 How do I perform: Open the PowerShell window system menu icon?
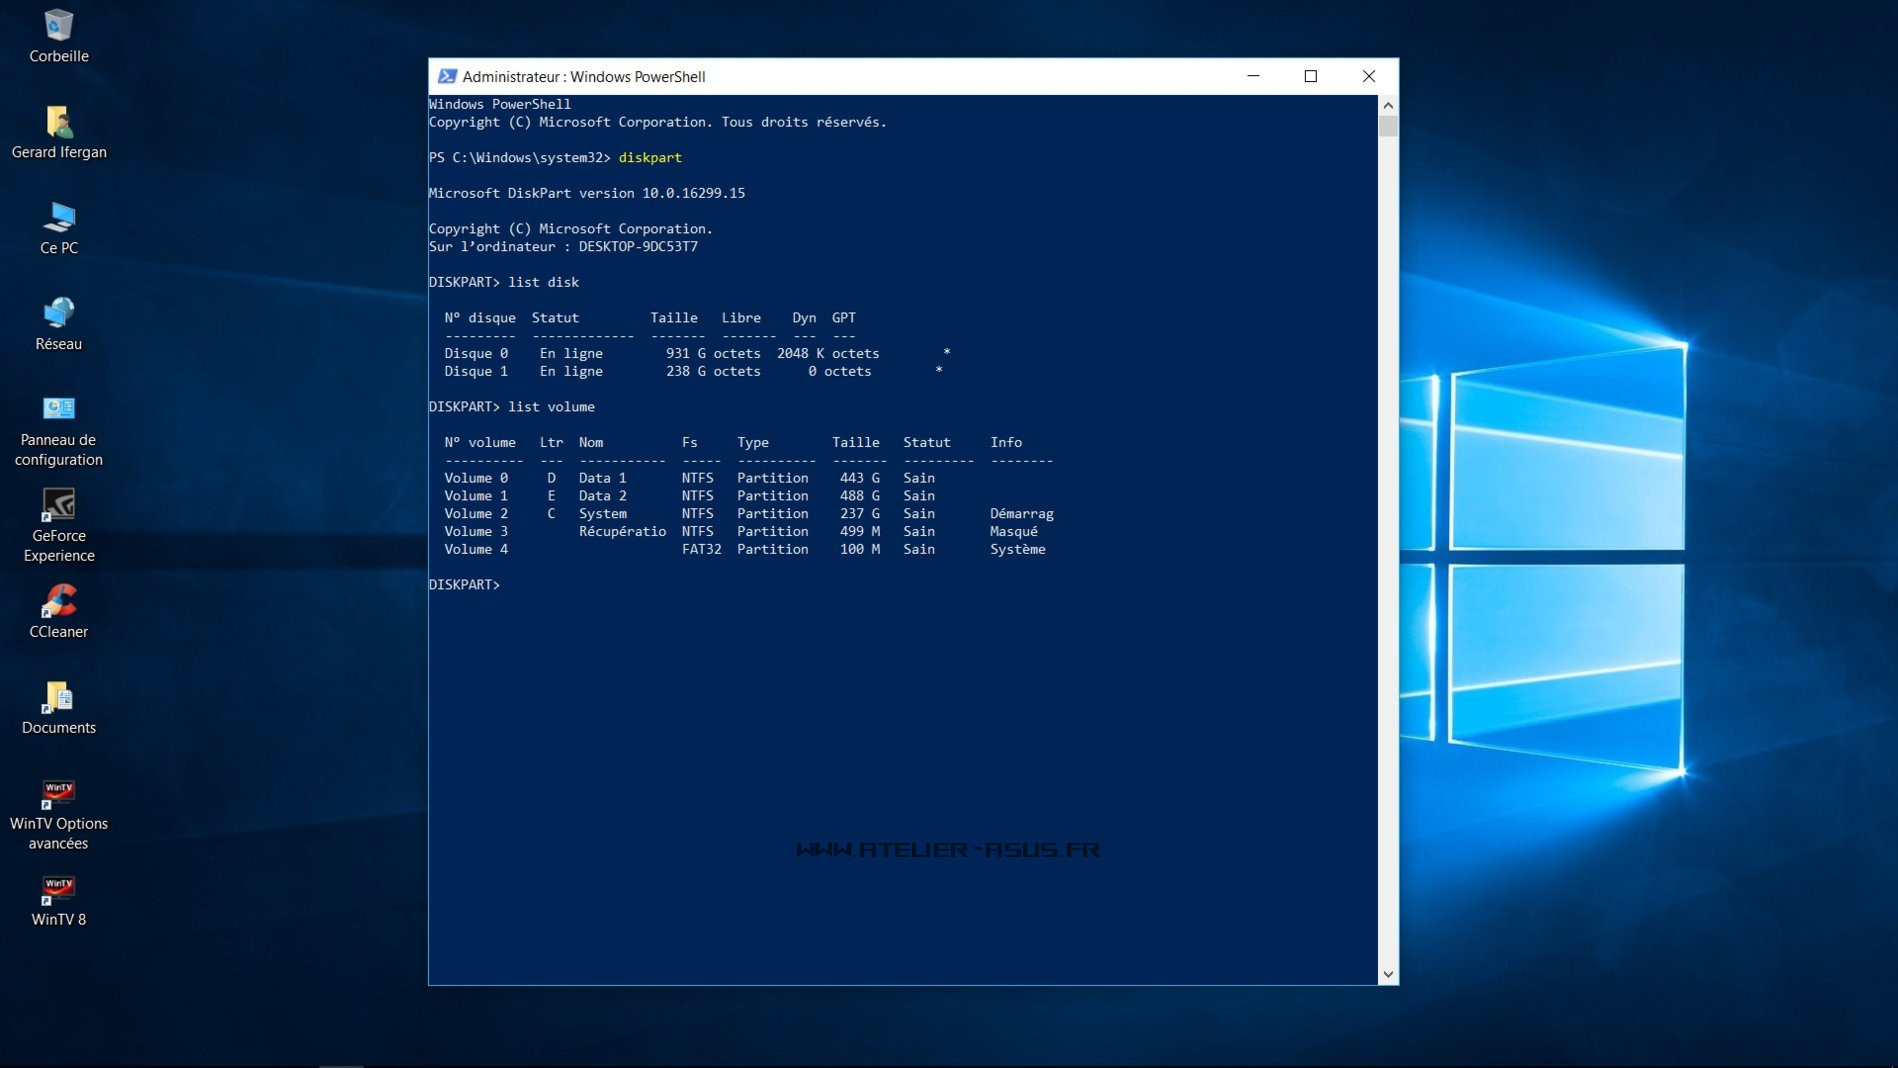(x=447, y=77)
